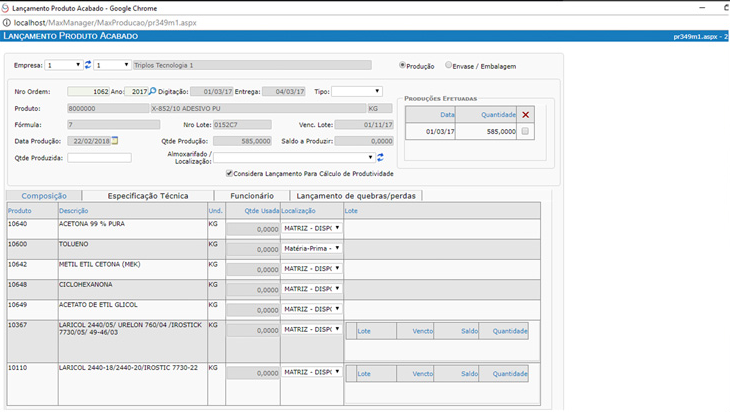
Task: Go to Lançamento de quebras/perdas tab
Action: tap(357, 196)
